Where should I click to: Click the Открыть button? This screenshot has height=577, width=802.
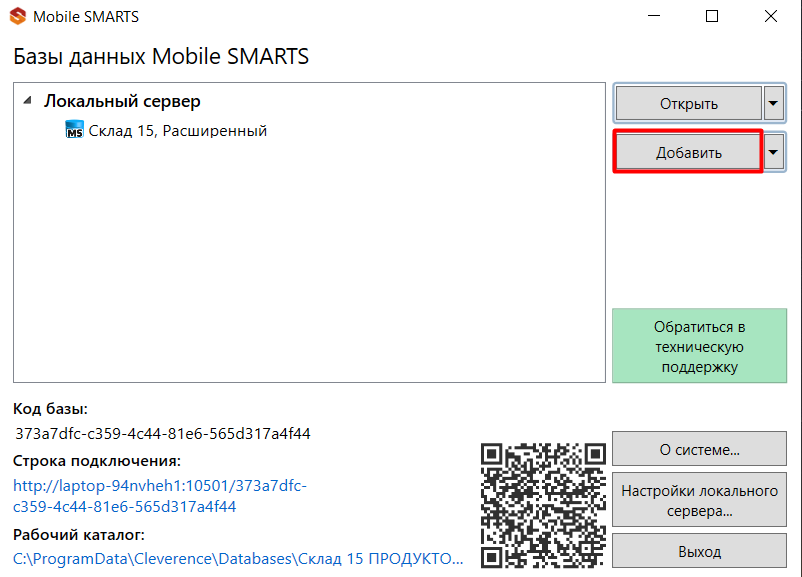click(x=688, y=103)
